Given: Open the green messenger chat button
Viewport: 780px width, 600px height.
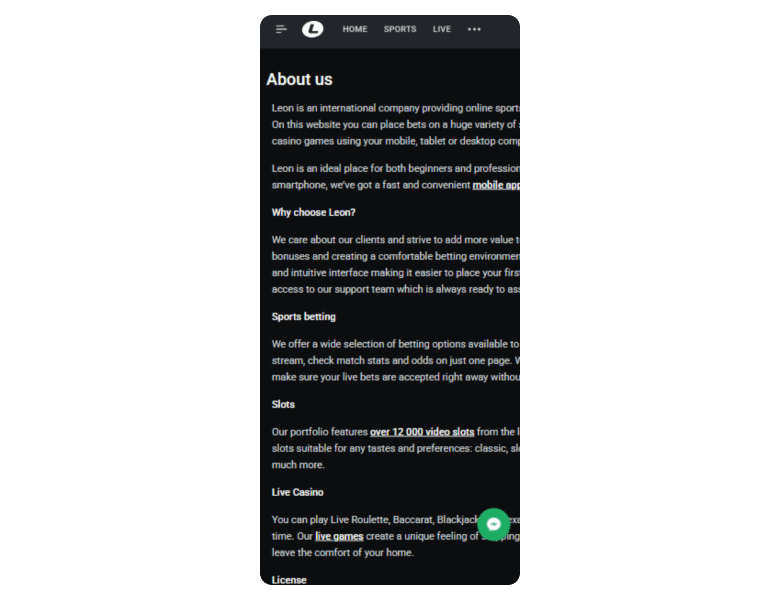Looking at the screenshot, I should (493, 524).
